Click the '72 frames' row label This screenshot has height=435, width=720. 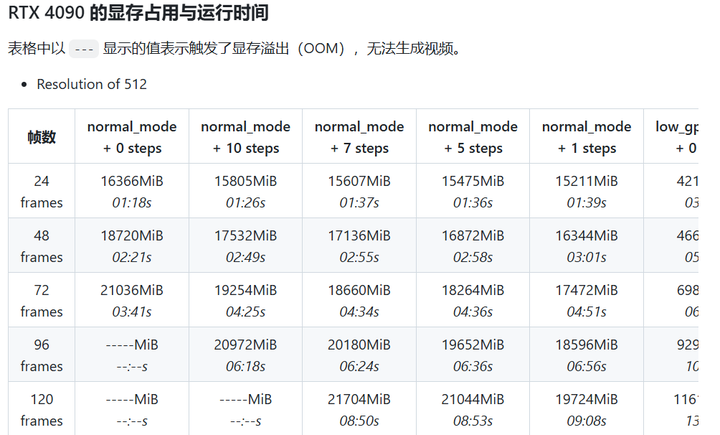41,300
